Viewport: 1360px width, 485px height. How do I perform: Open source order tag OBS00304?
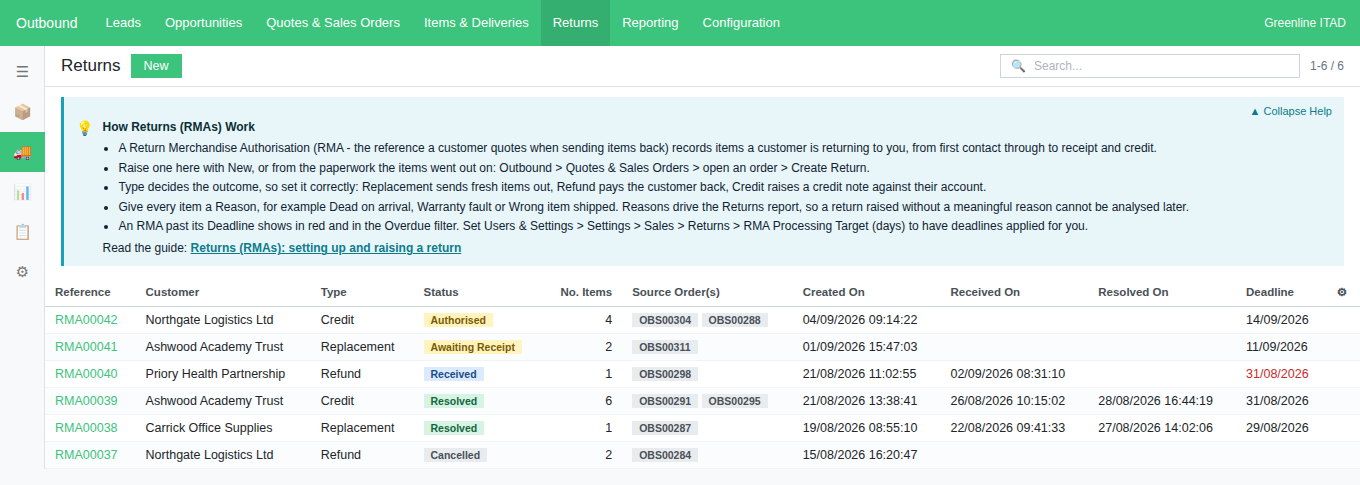[665, 320]
